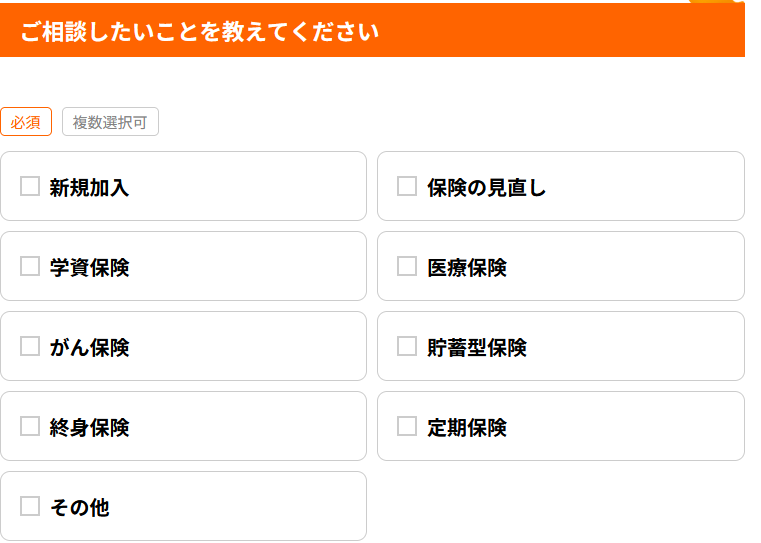Screen dimensions: 761x543
Task: Tick the 定期保険 checkbox square
Action: [x=407, y=426]
